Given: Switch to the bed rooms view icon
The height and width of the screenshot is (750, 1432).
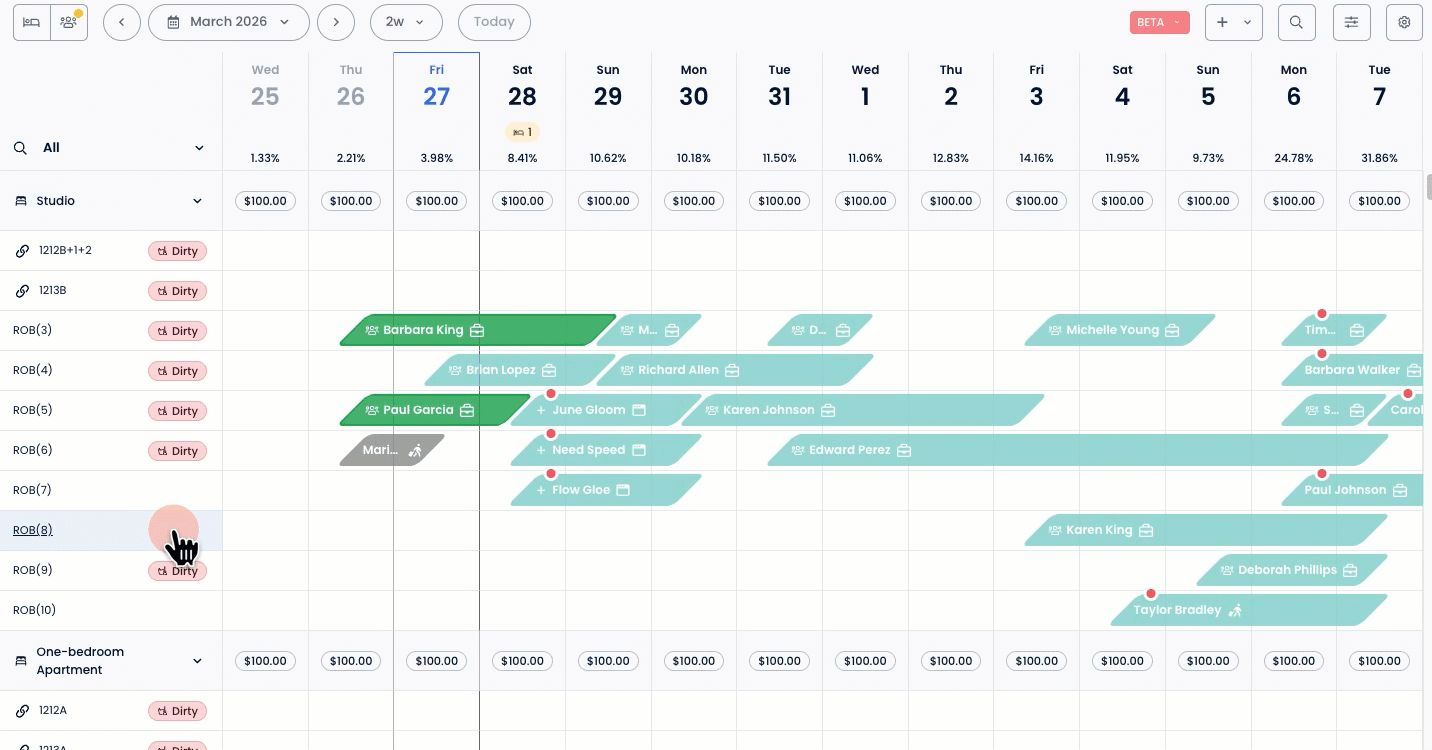Looking at the screenshot, I should pyautogui.click(x=32, y=22).
